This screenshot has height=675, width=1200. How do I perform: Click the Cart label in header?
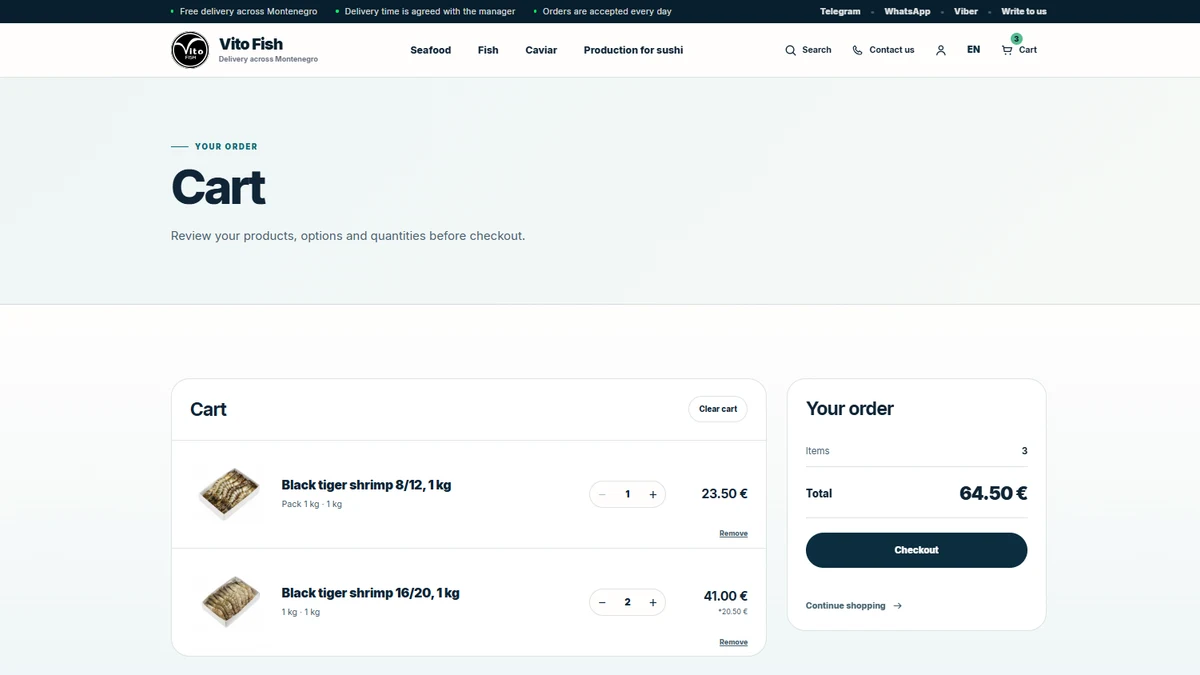(1028, 50)
